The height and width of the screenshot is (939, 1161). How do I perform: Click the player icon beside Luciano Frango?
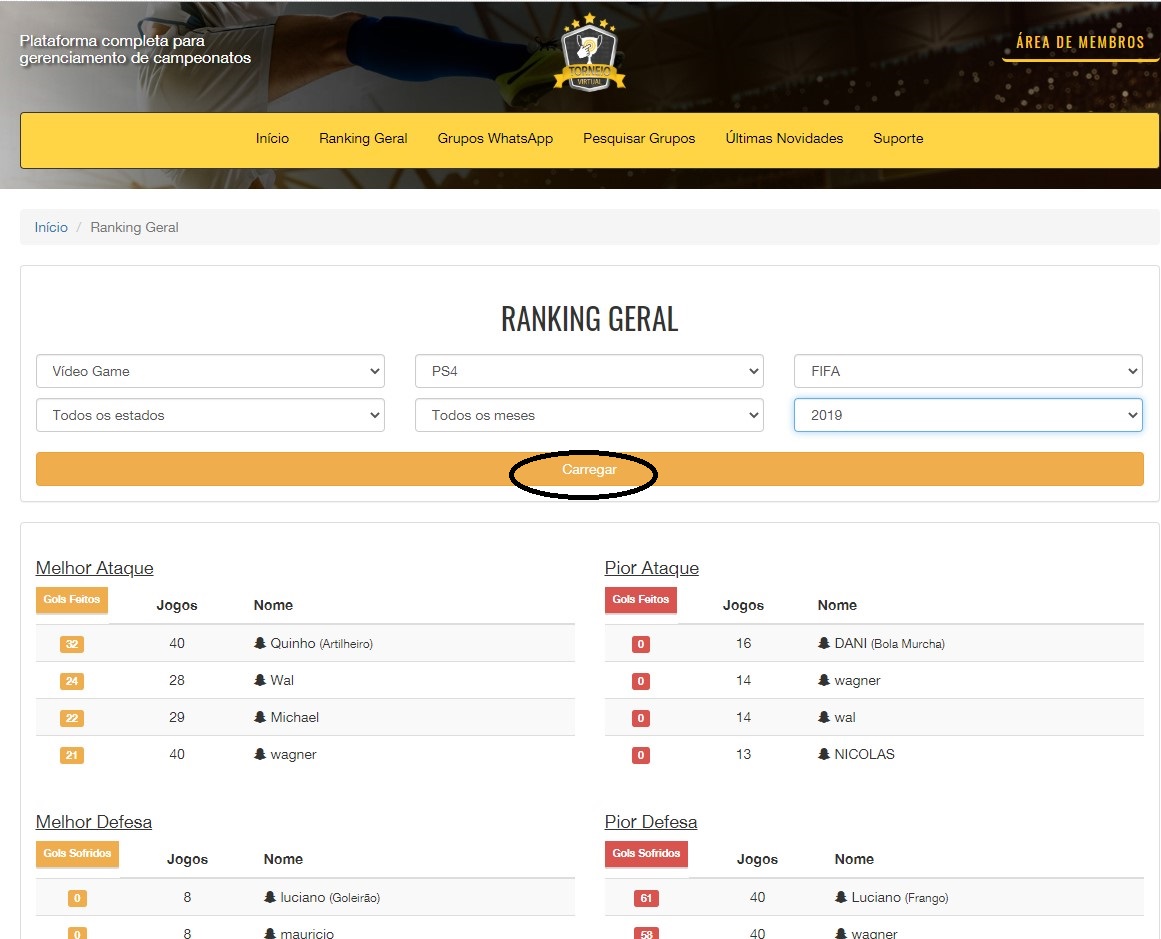(x=841, y=898)
